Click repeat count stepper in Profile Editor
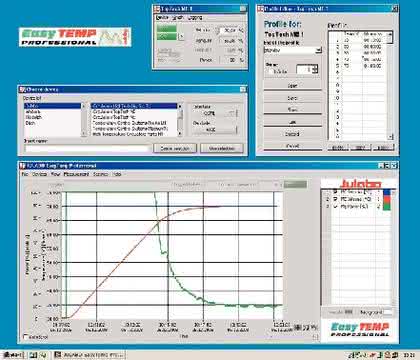420x360 pixels. click(315, 69)
